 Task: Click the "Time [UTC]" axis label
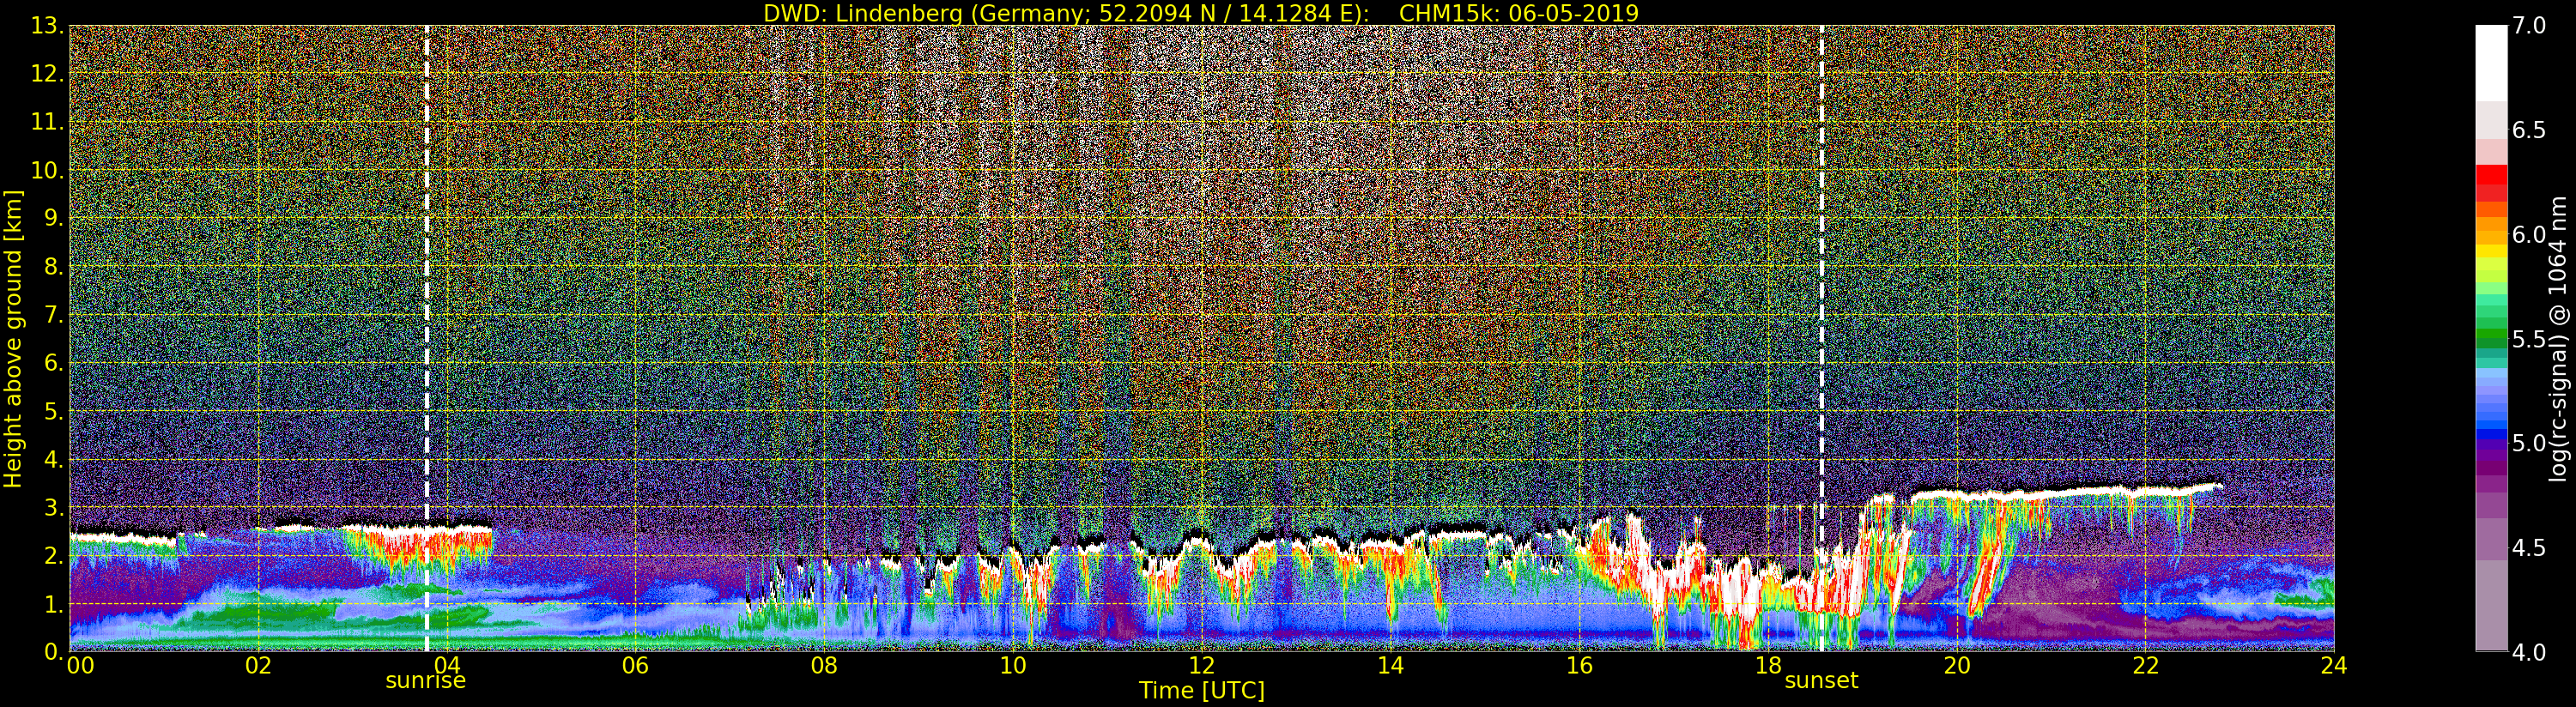click(x=1202, y=690)
